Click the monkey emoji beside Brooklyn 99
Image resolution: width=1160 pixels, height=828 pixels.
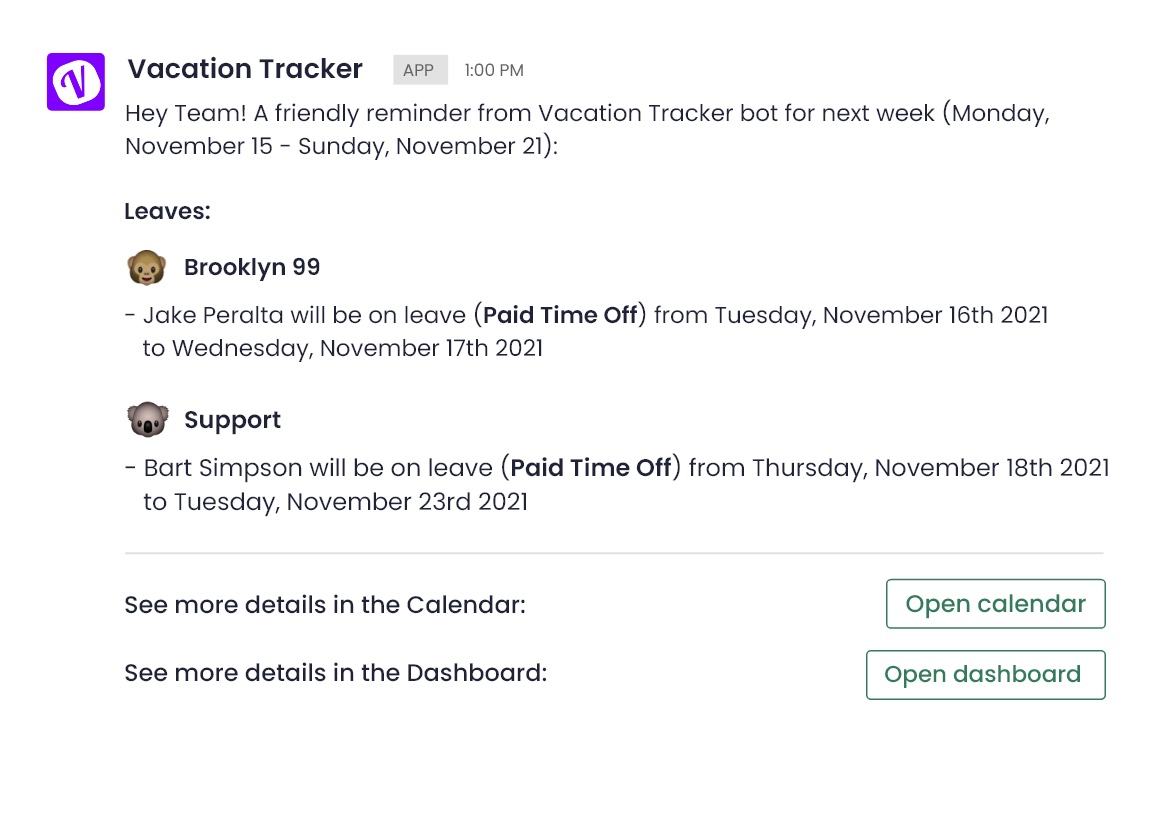tap(146, 267)
